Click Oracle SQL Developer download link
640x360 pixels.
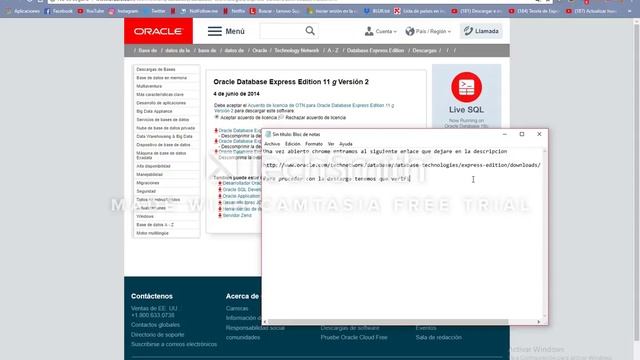tap(242, 190)
